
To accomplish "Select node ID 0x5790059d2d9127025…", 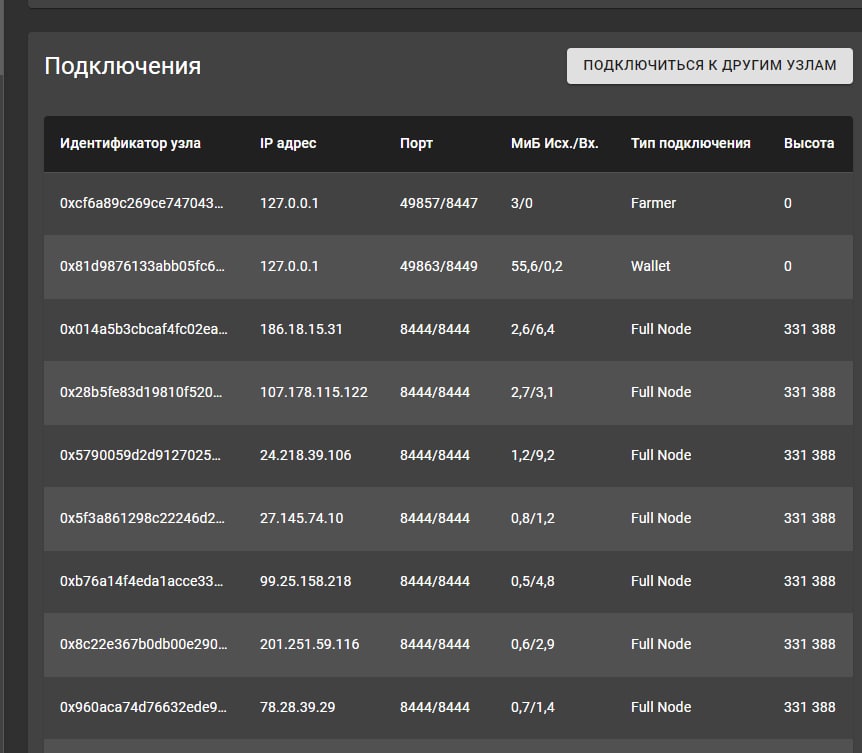I will click(140, 455).
